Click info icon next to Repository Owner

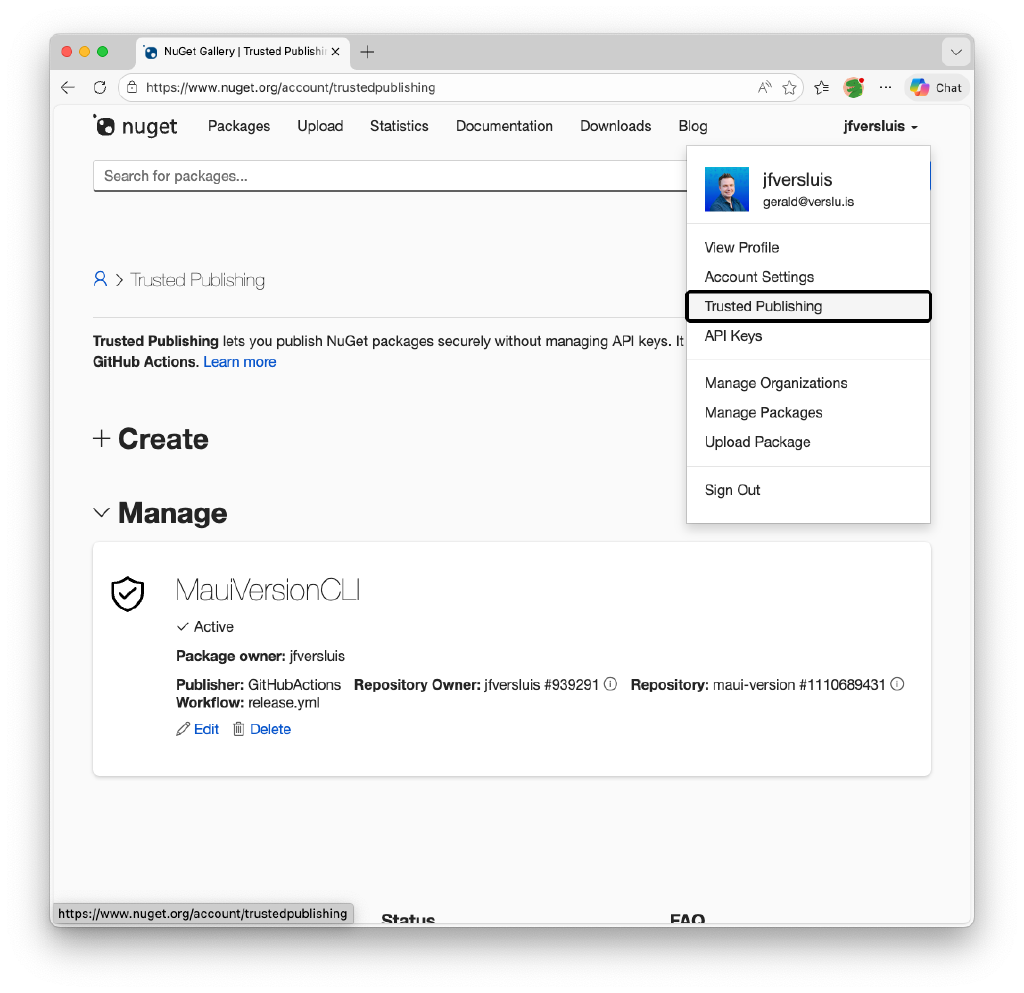(610, 685)
